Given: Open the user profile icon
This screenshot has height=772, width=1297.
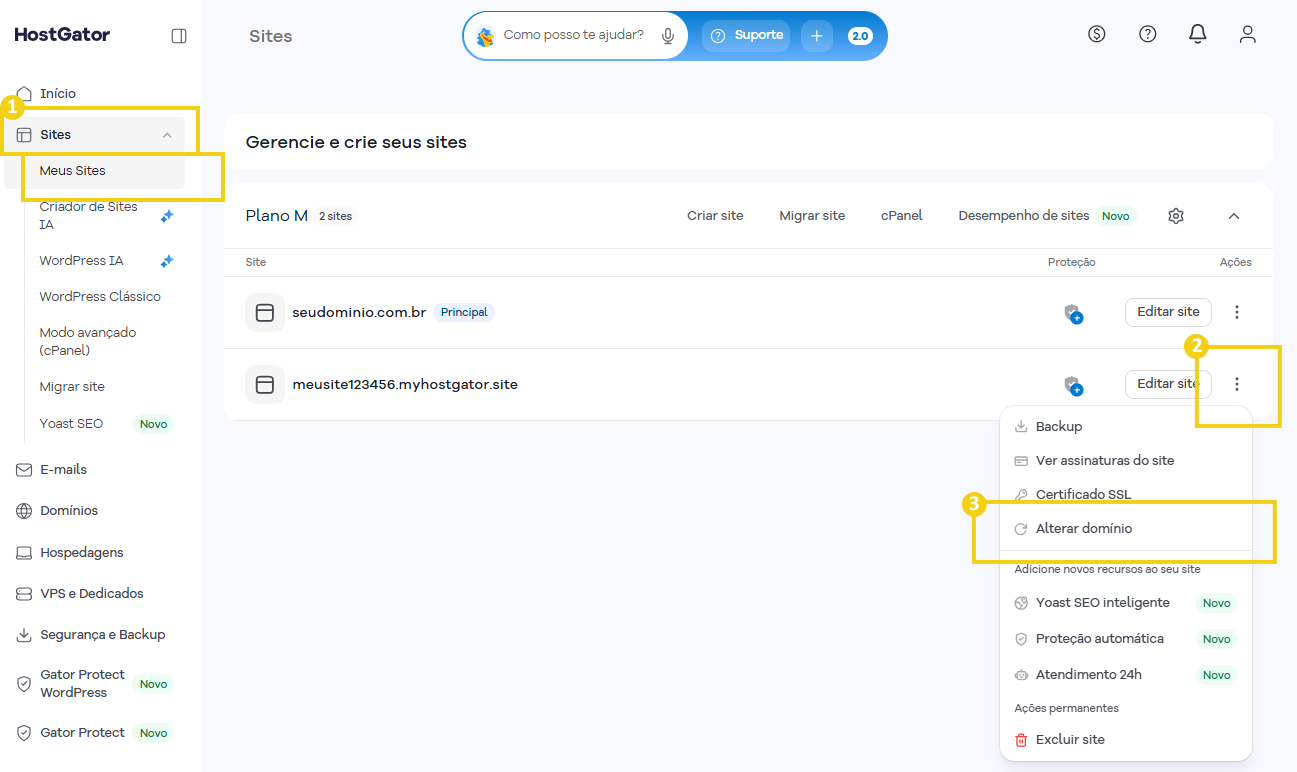Looking at the screenshot, I should pos(1248,34).
